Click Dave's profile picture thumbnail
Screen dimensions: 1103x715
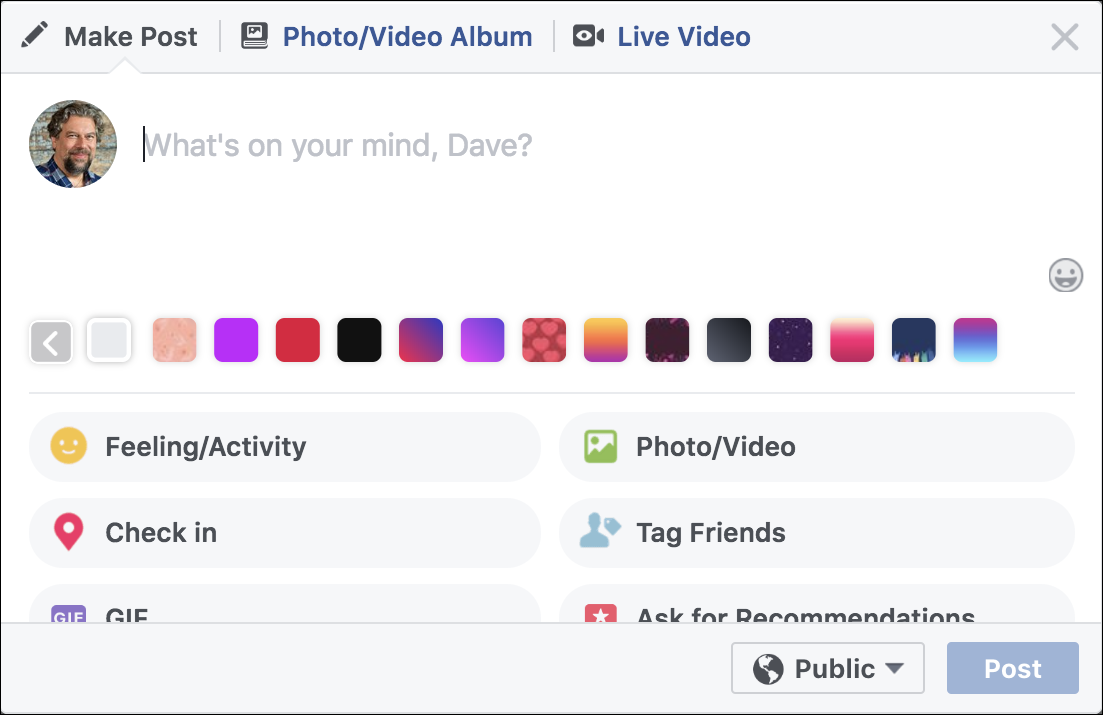click(73, 144)
